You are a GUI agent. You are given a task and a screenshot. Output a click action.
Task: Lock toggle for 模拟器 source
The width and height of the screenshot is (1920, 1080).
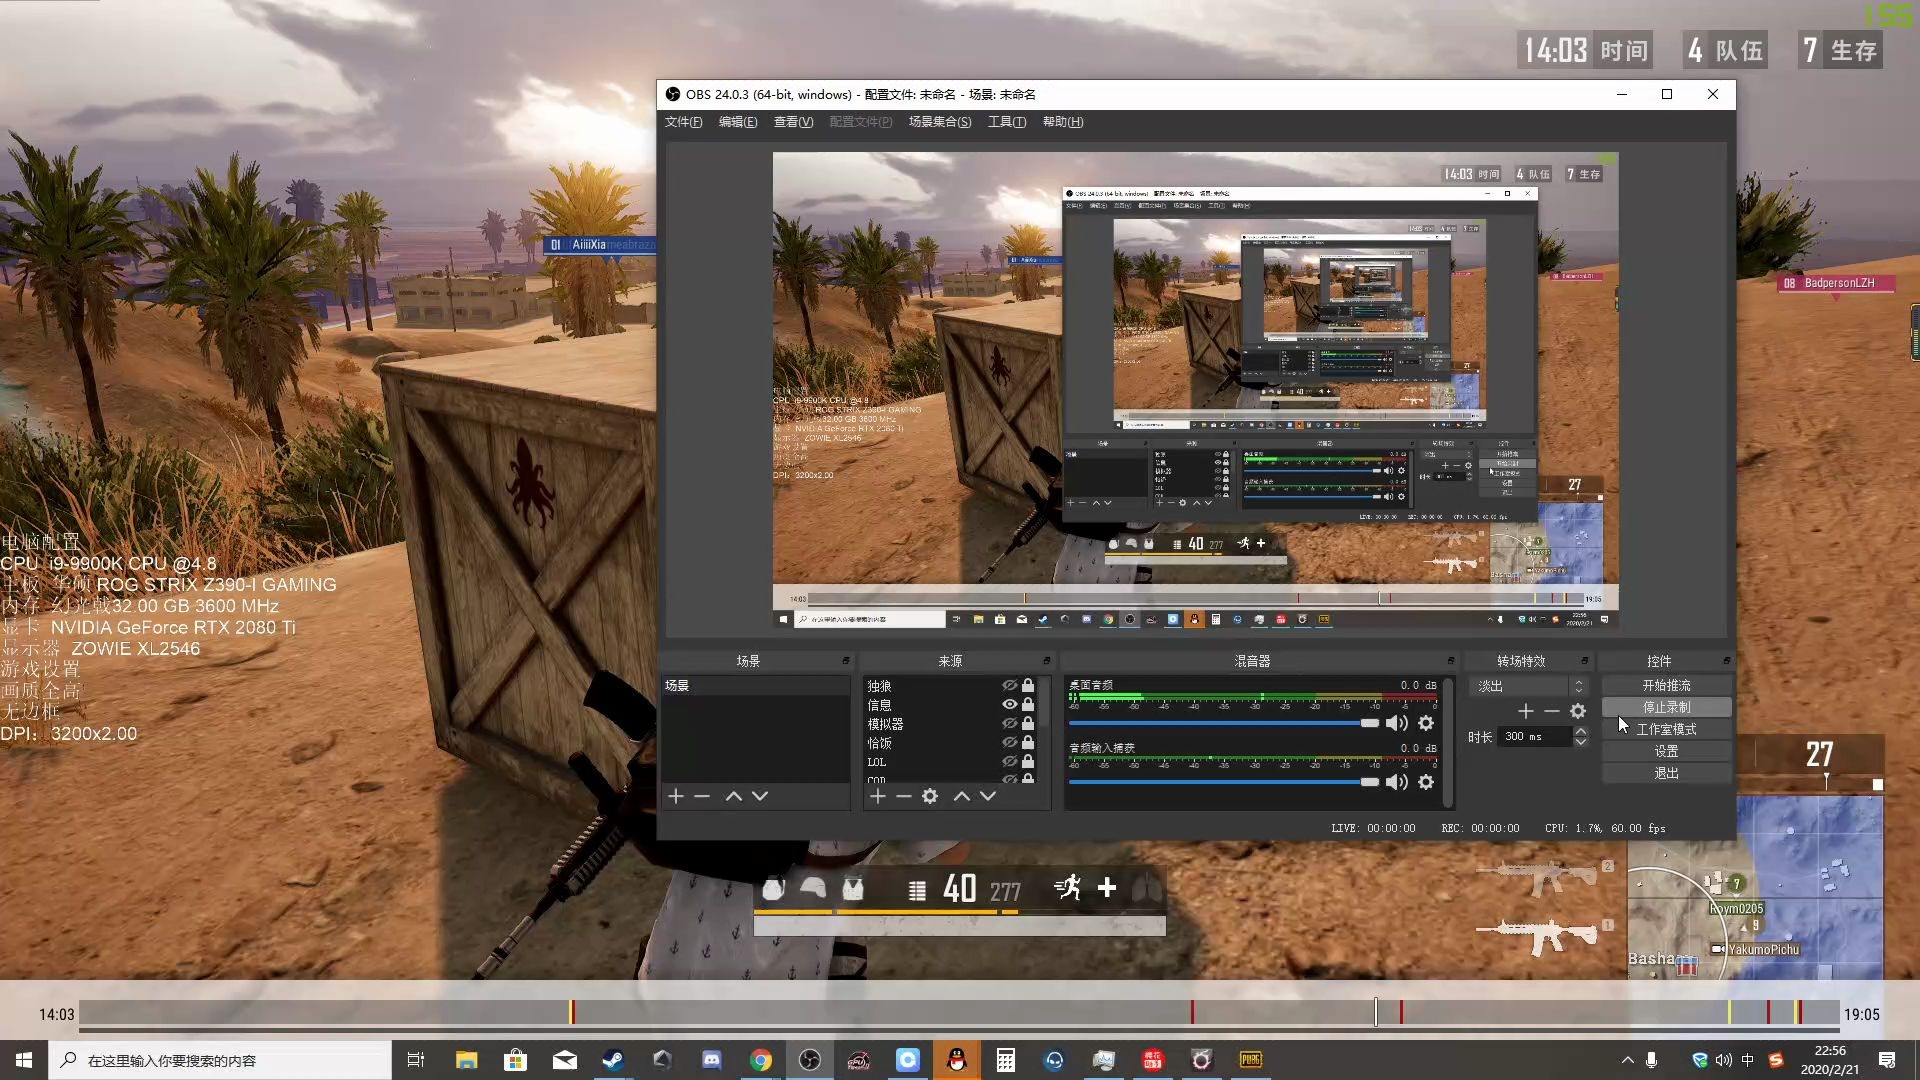[1028, 724]
